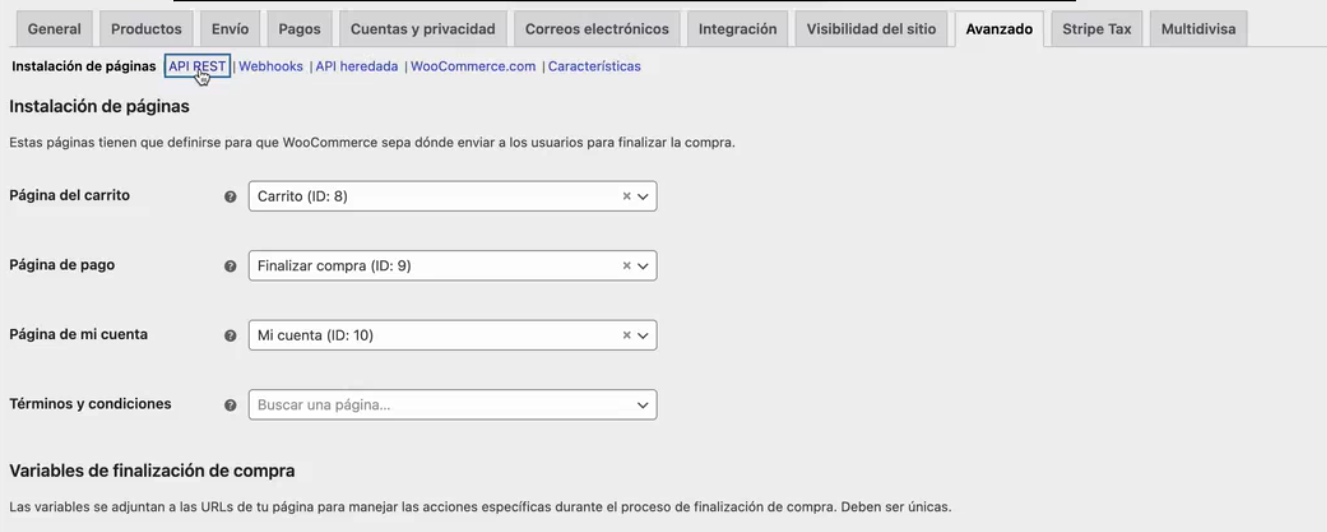1327x532 pixels.
Task: Switch to Cuentas y privacidad tab
Action: pos(423,29)
